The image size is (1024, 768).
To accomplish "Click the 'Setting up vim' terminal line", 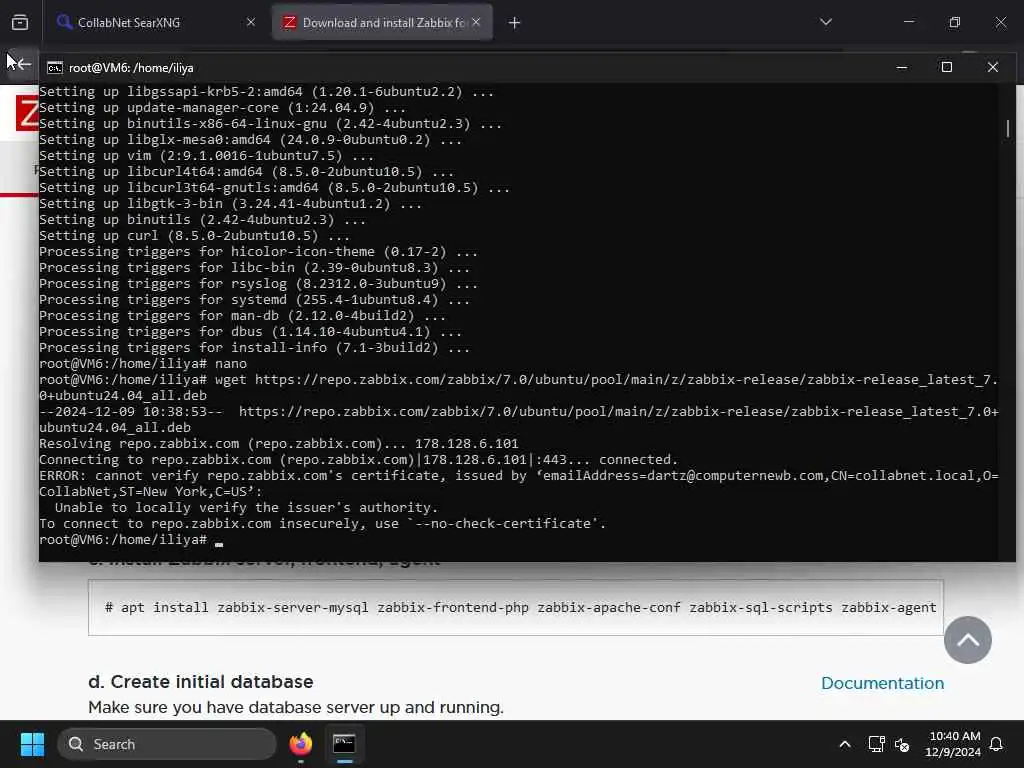I will click(x=206, y=155).
